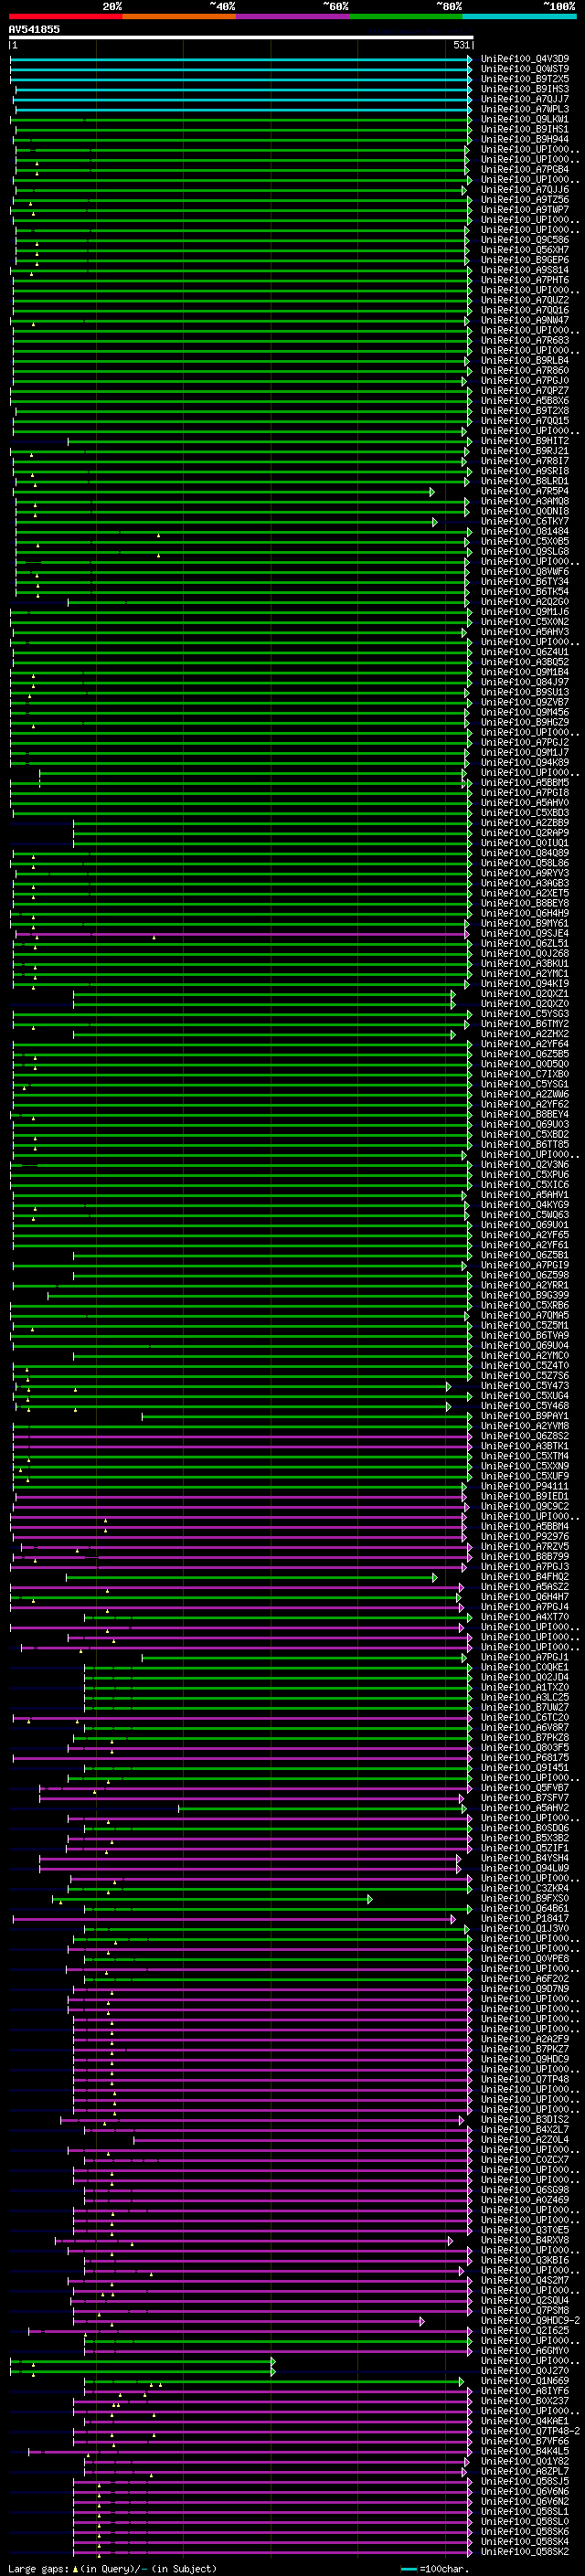
Task: Open hit UniRef100_B9IHS3
Action: point(524,89)
